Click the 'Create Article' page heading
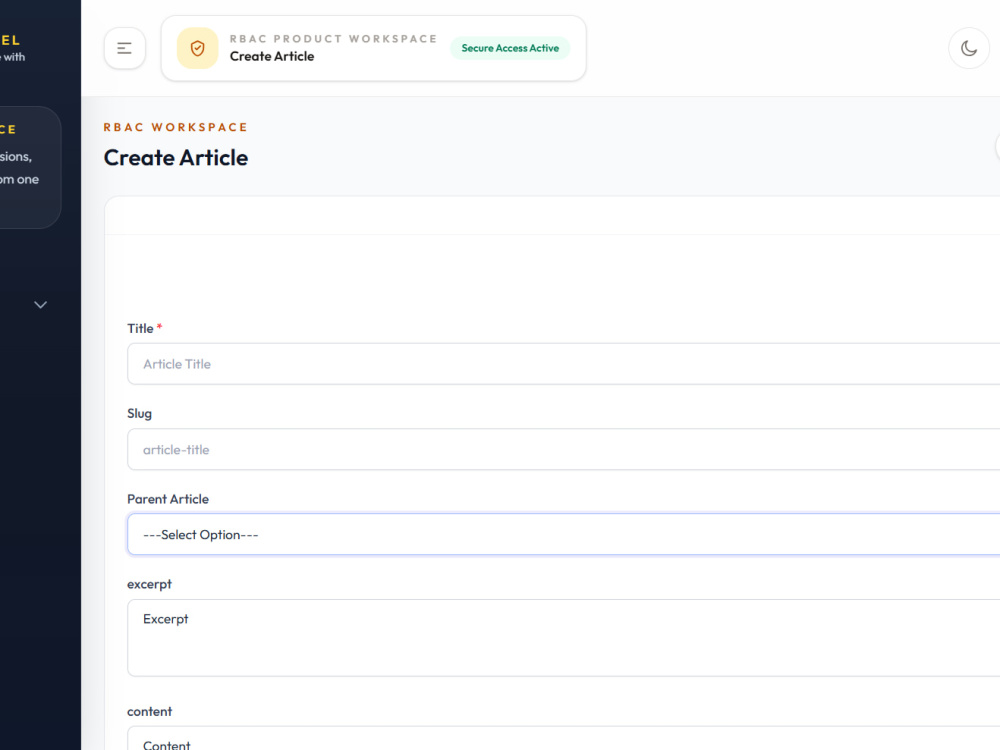Screen dimensions: 1000x750 (176, 158)
